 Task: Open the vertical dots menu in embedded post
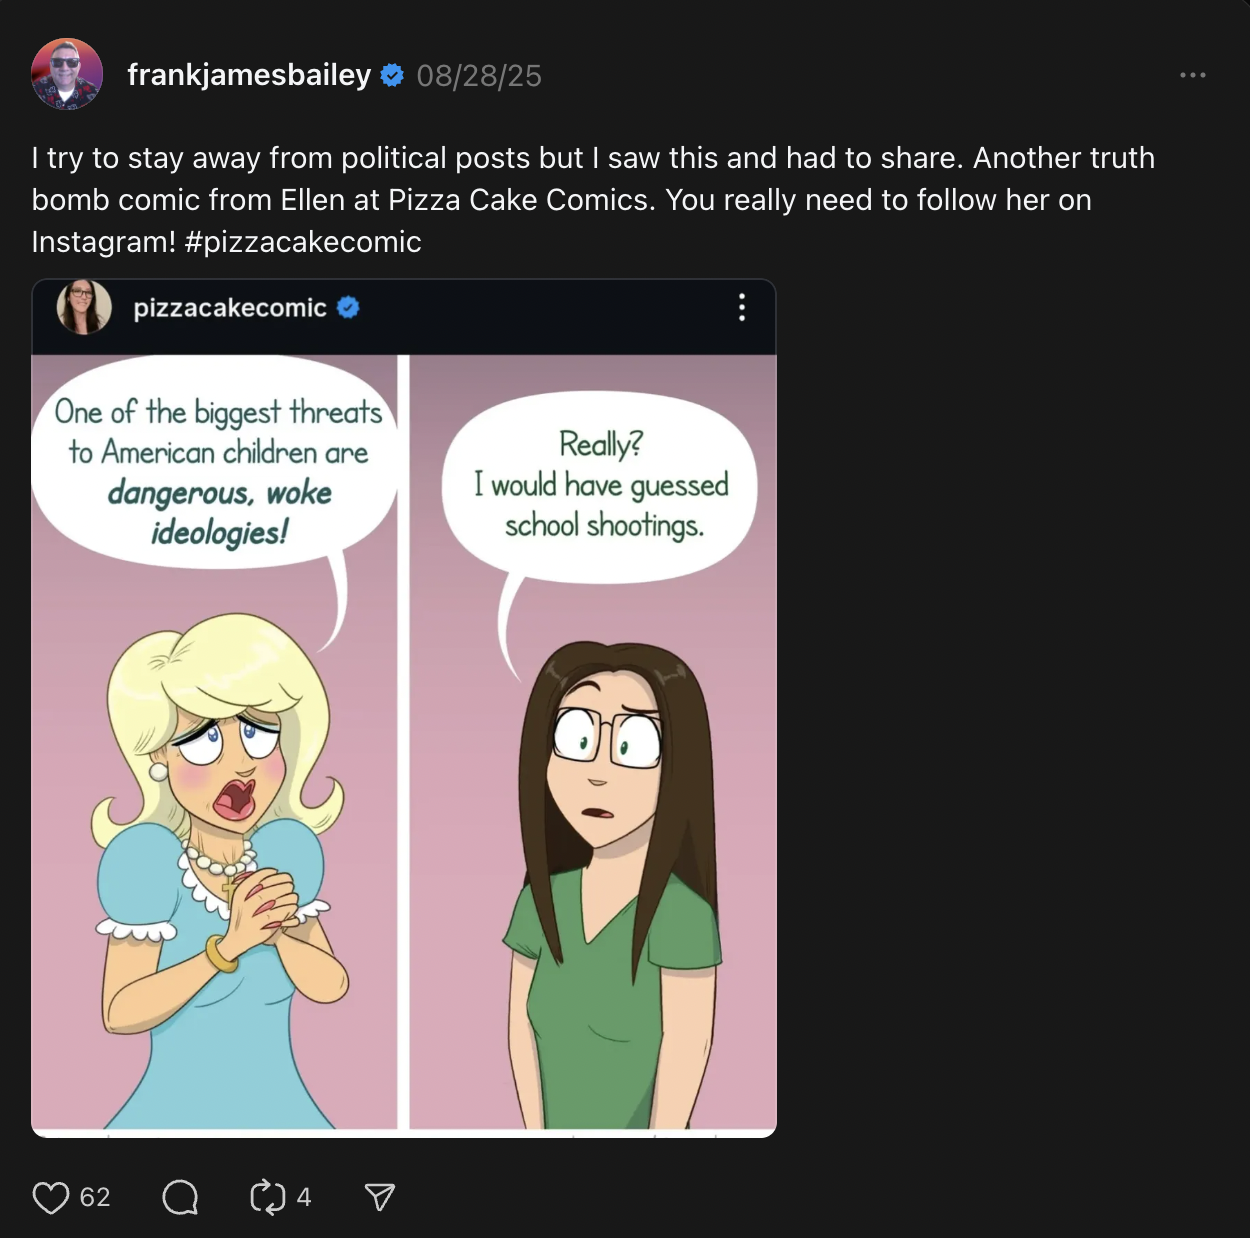pyautogui.click(x=741, y=307)
